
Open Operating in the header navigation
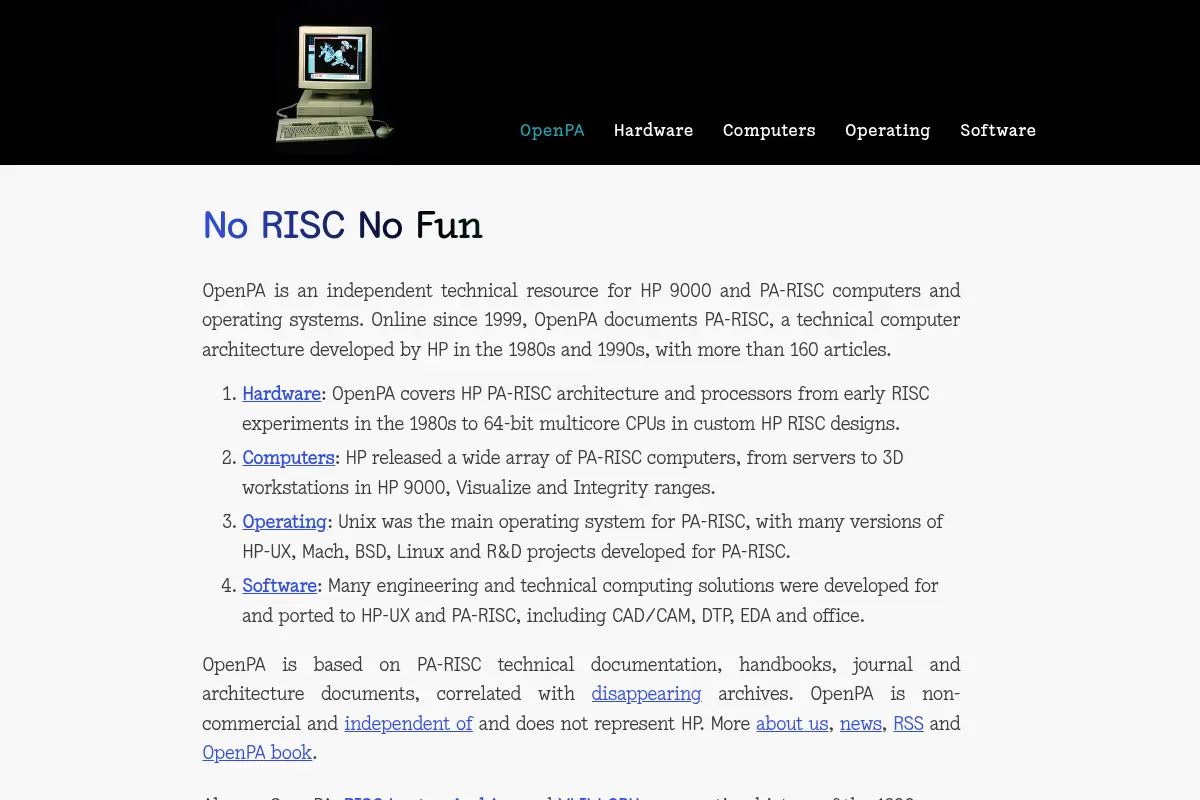tap(887, 131)
